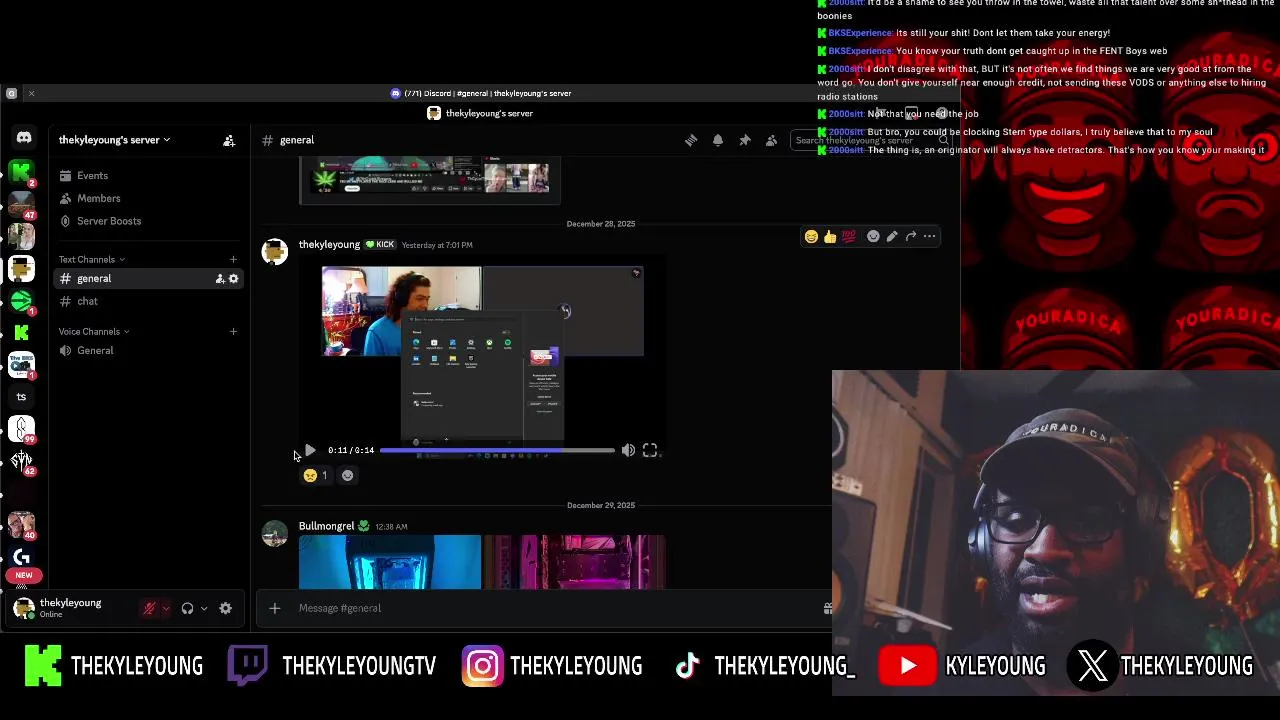Viewport: 1280px width, 720px height.
Task: Enter video fullscreen icon
Action: point(650,451)
